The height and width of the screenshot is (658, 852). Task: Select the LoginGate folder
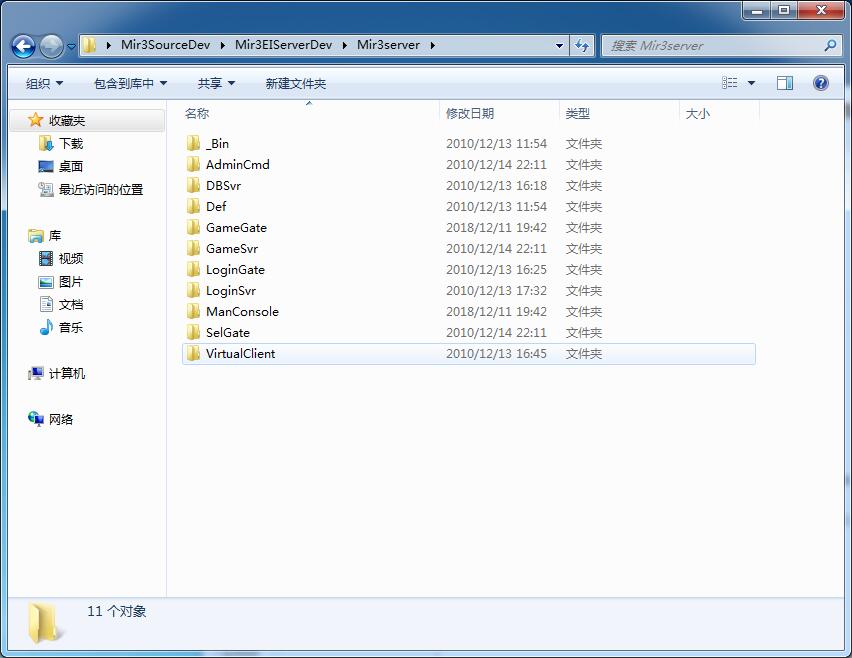[235, 269]
